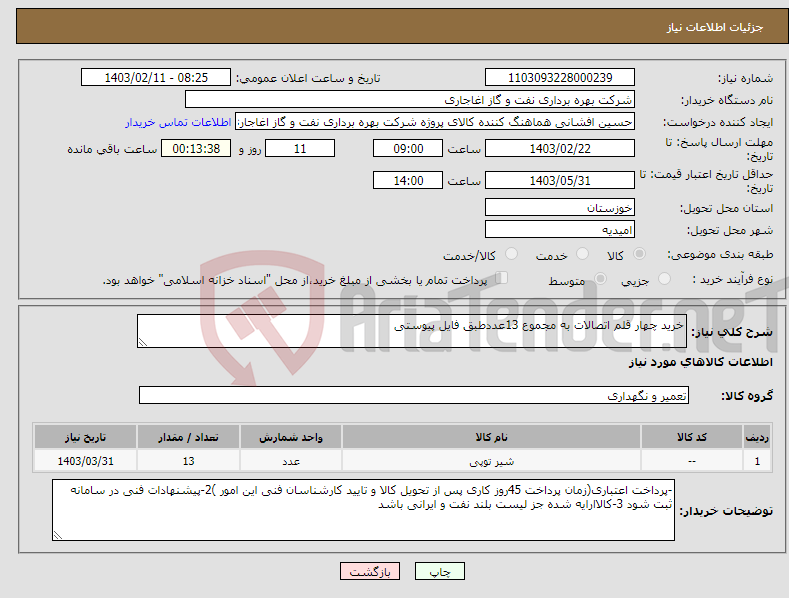The height and width of the screenshot is (598, 789).
Task: Click the بازگشت back button
Action: [x=370, y=571]
